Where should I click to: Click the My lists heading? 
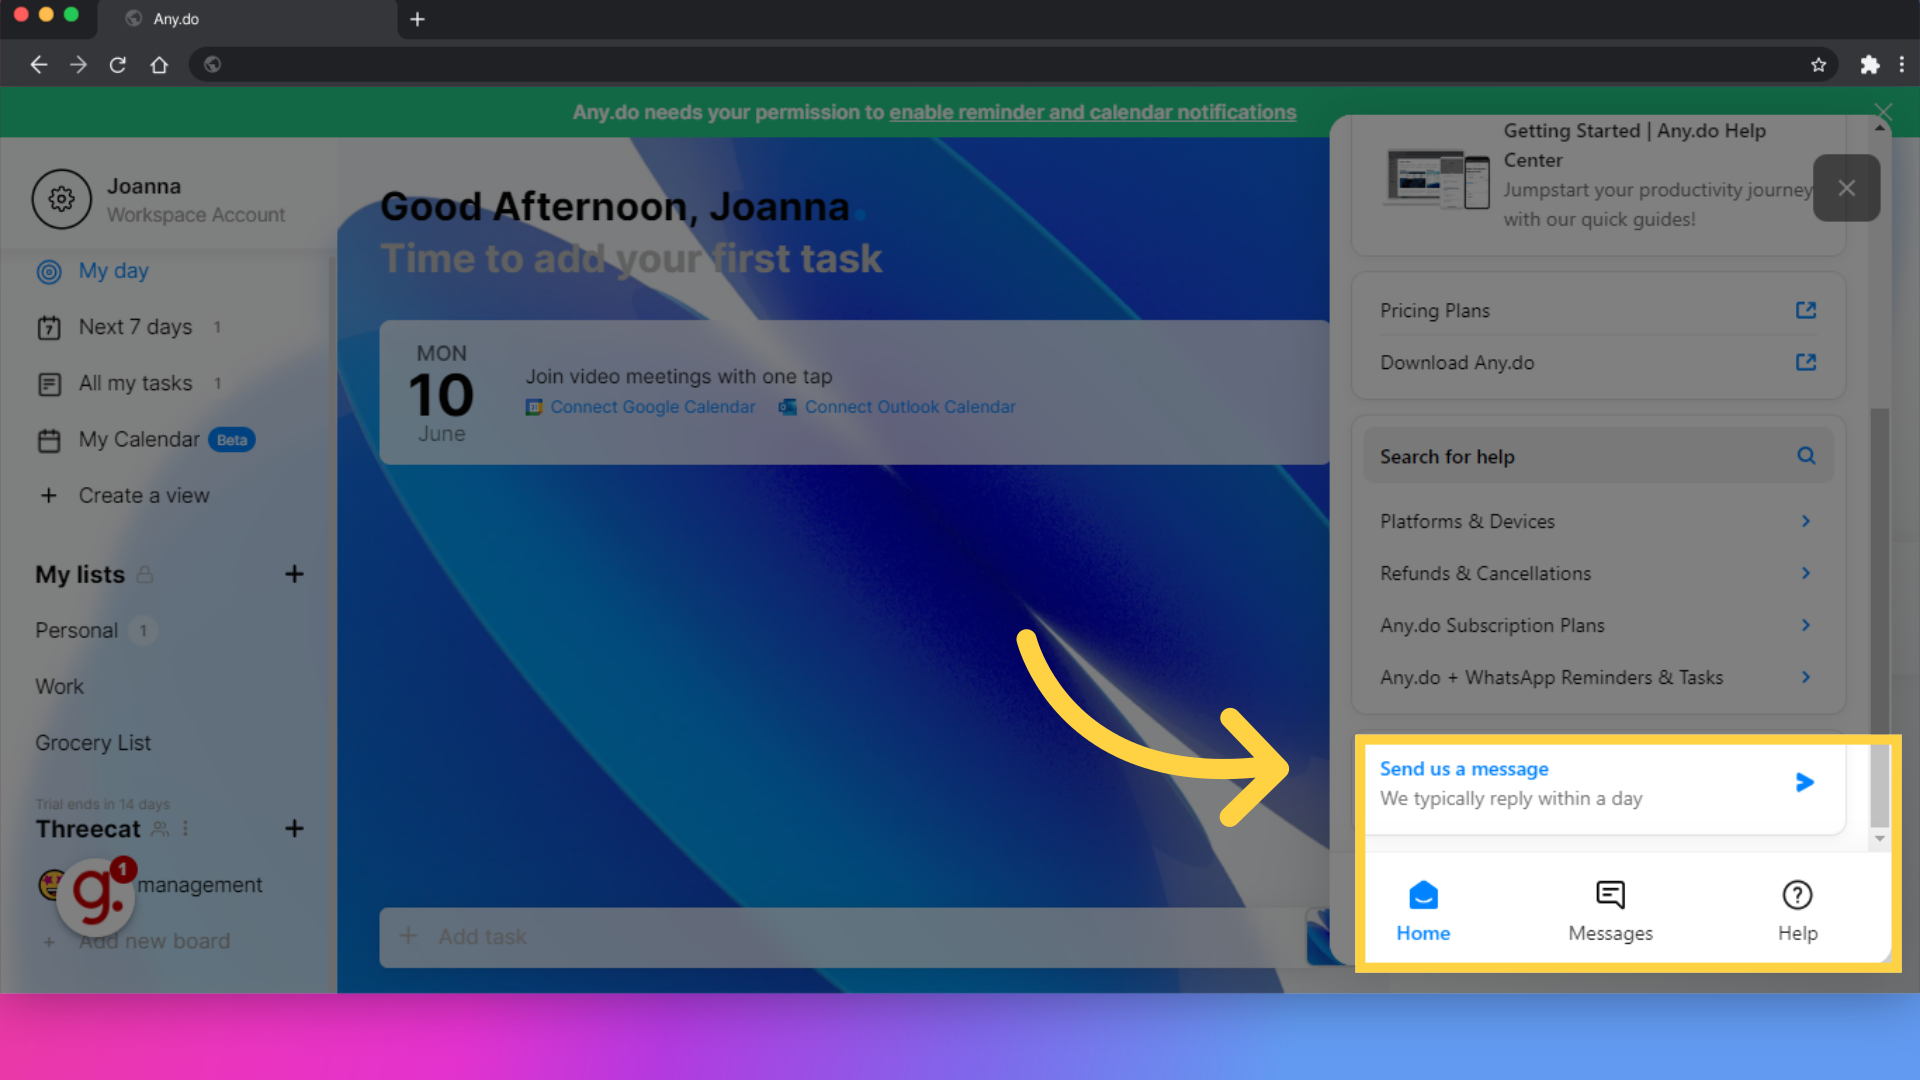[80, 574]
